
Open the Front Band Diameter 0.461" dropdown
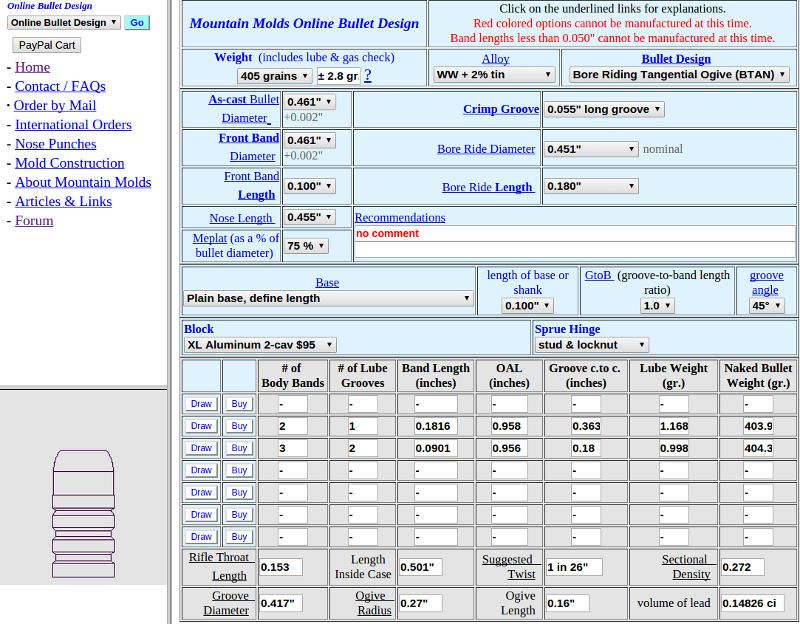(x=309, y=140)
